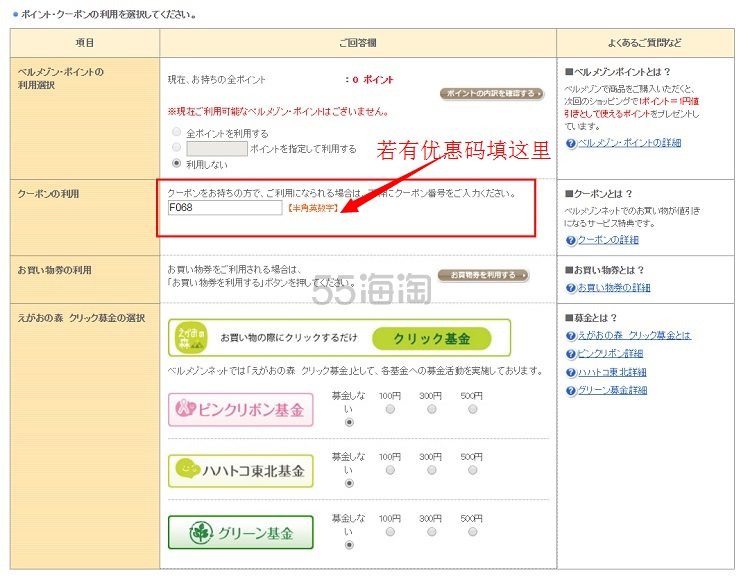Screen dimensions: 744x578
Task: Click the ハハトコ東北基金 banner
Action: [x=241, y=471]
